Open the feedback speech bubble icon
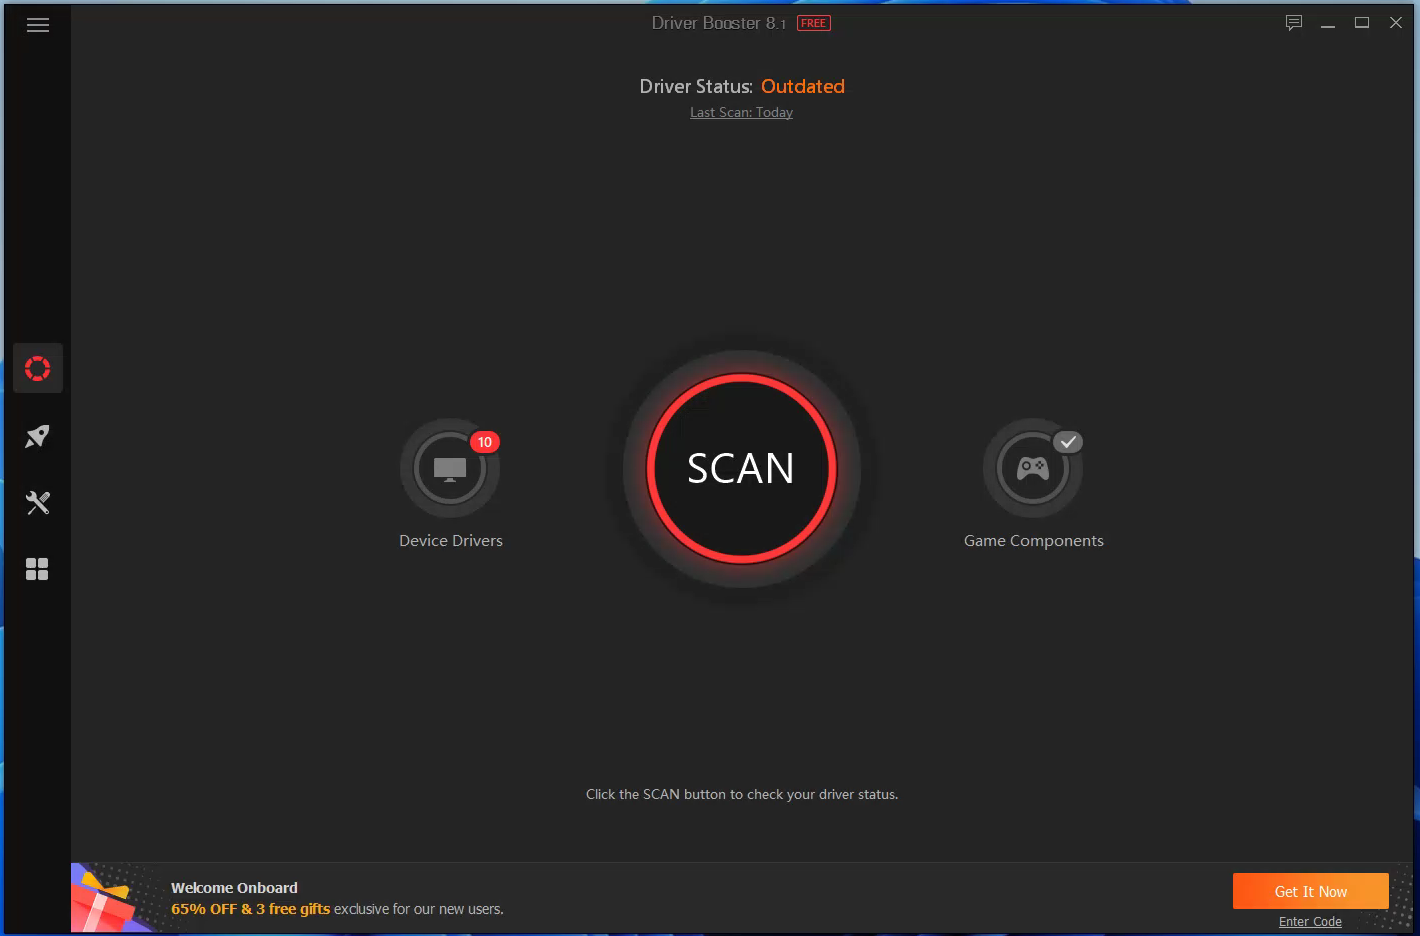Image resolution: width=1420 pixels, height=936 pixels. pos(1294,23)
